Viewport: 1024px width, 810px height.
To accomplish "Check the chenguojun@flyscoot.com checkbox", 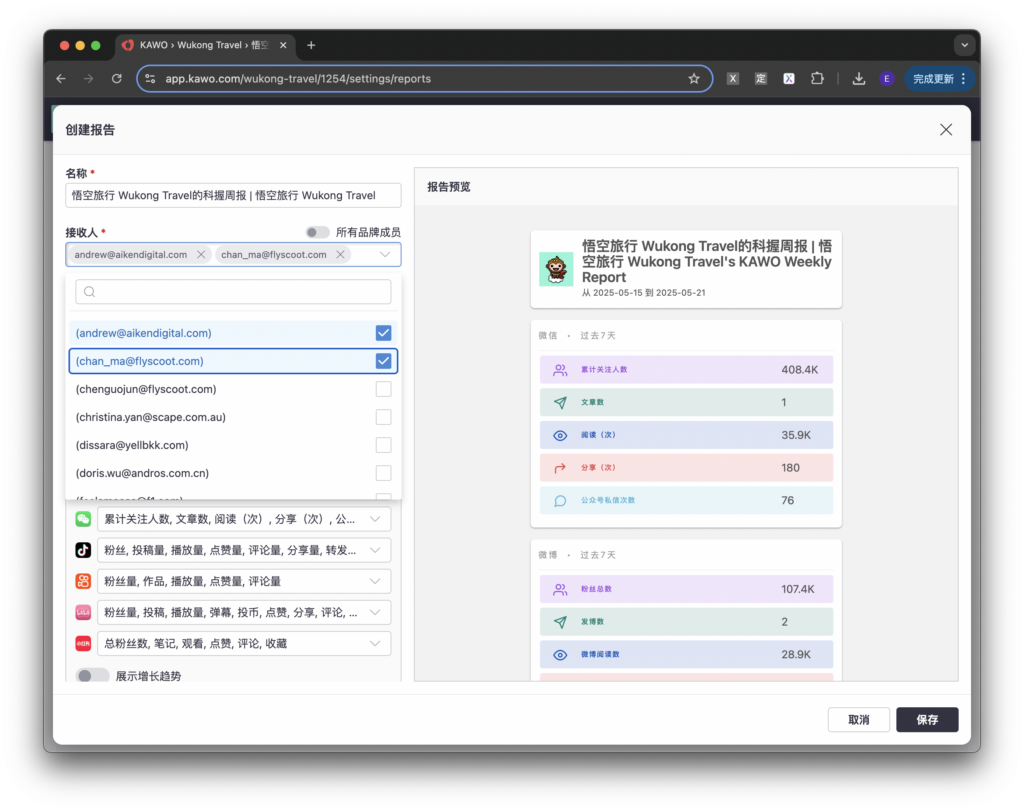I will coord(383,389).
